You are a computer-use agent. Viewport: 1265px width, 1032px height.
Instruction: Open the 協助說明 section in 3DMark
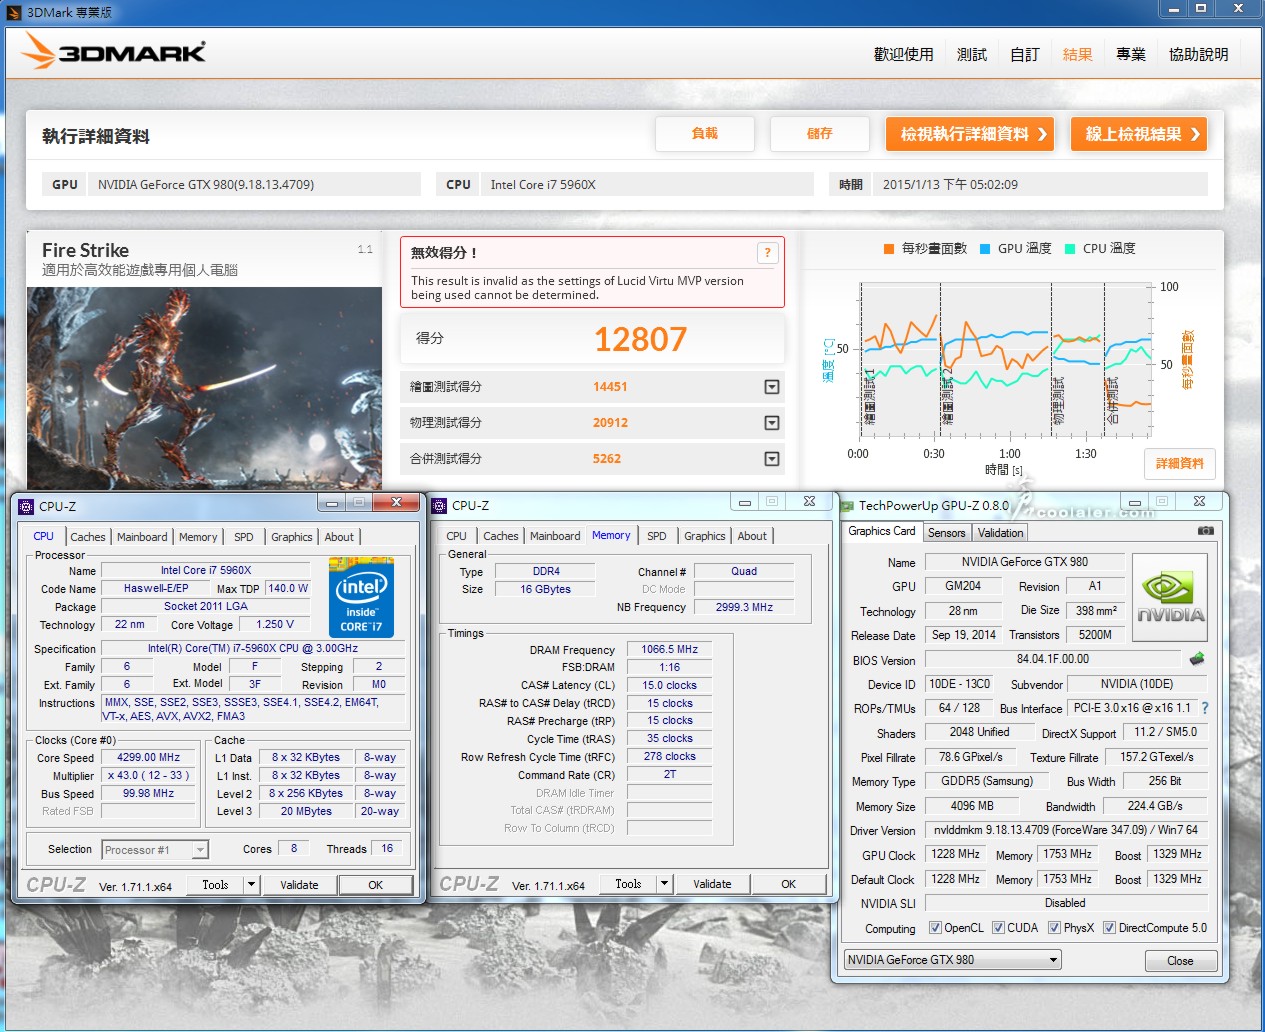(1199, 55)
